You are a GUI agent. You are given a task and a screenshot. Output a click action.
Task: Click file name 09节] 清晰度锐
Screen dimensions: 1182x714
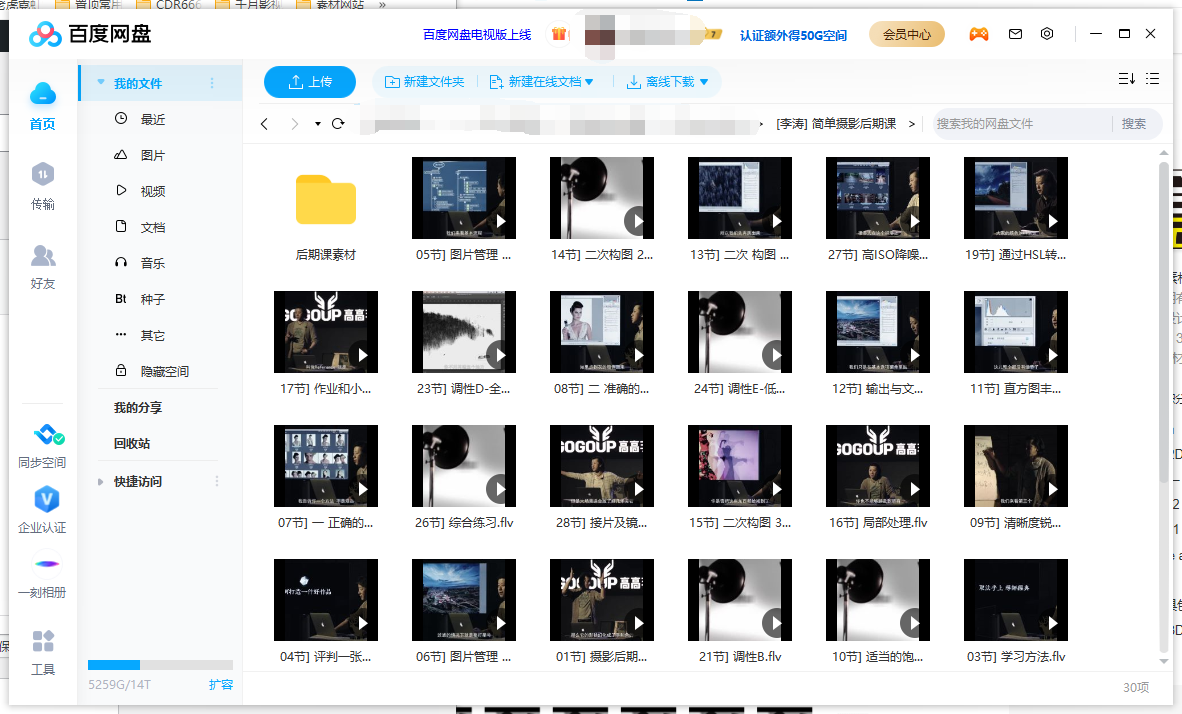pos(1015,522)
